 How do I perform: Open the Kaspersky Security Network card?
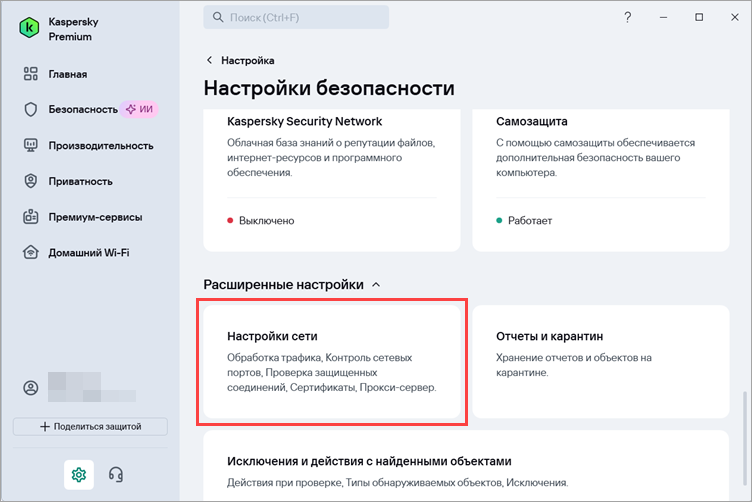coord(332,180)
